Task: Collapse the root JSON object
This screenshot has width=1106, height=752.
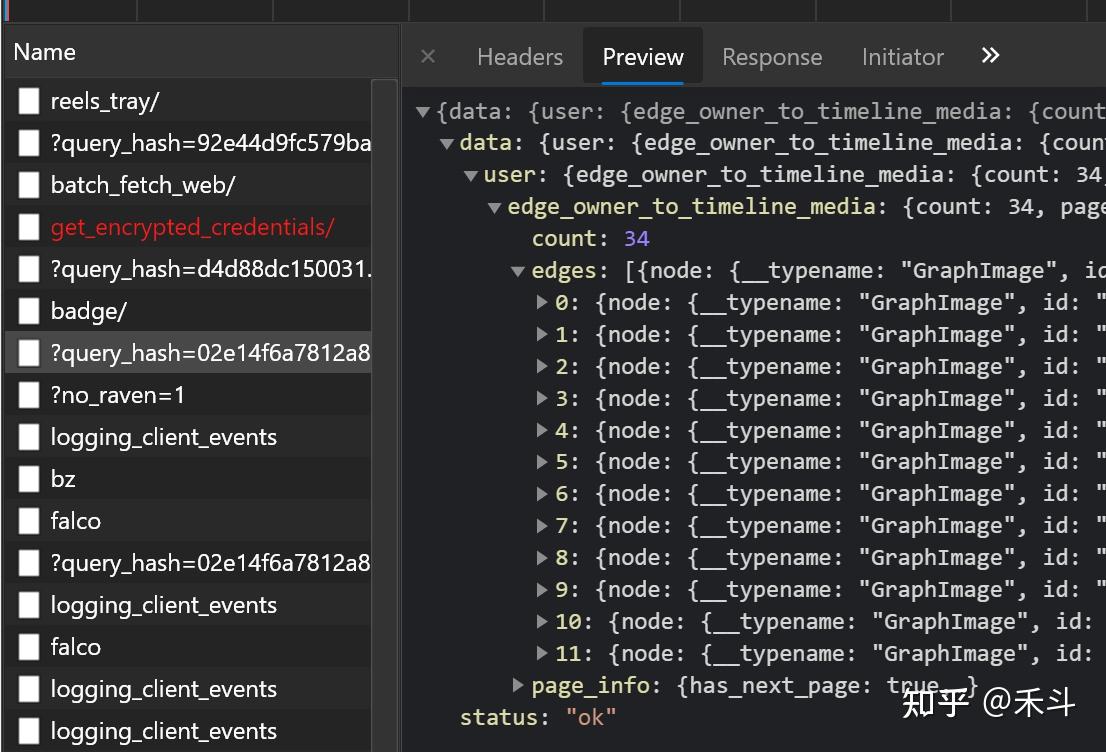Action: [x=423, y=111]
